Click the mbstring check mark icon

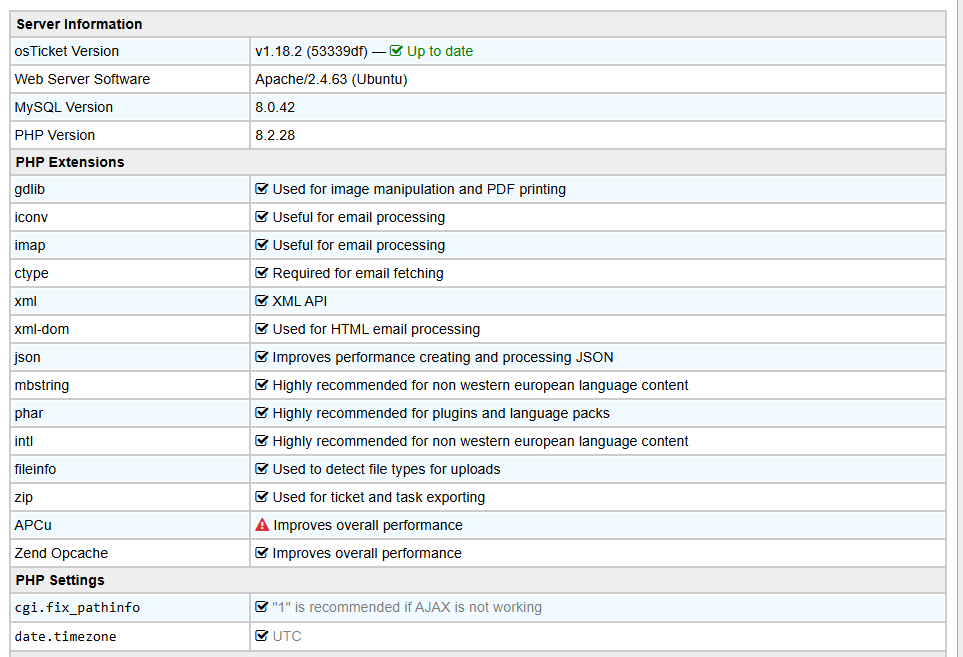(262, 385)
